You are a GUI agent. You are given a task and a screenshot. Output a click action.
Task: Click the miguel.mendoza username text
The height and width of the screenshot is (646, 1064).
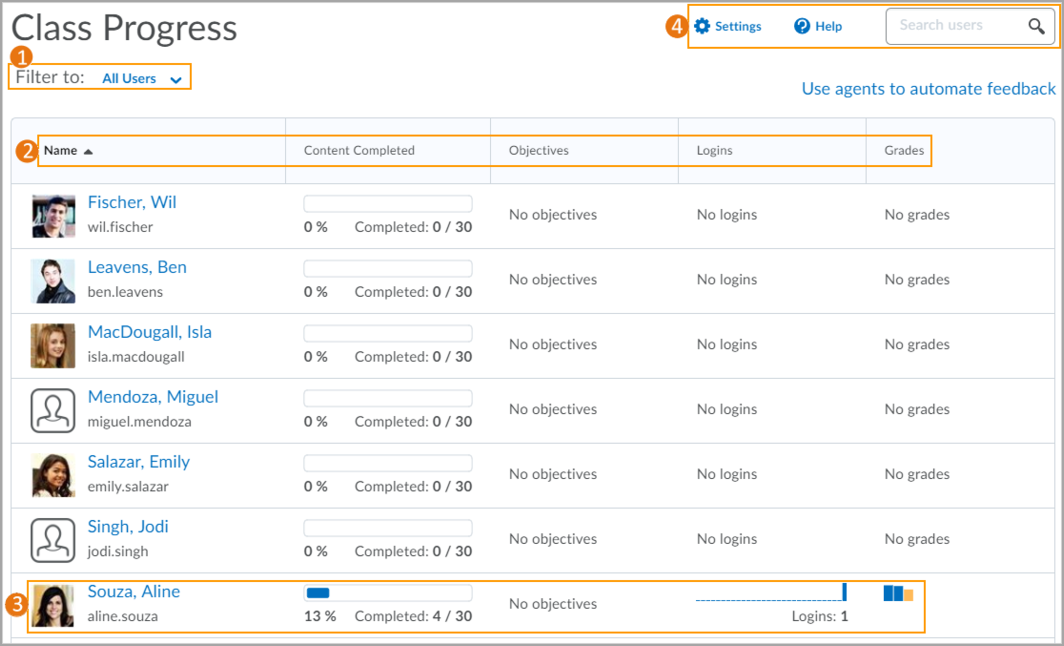point(139,422)
